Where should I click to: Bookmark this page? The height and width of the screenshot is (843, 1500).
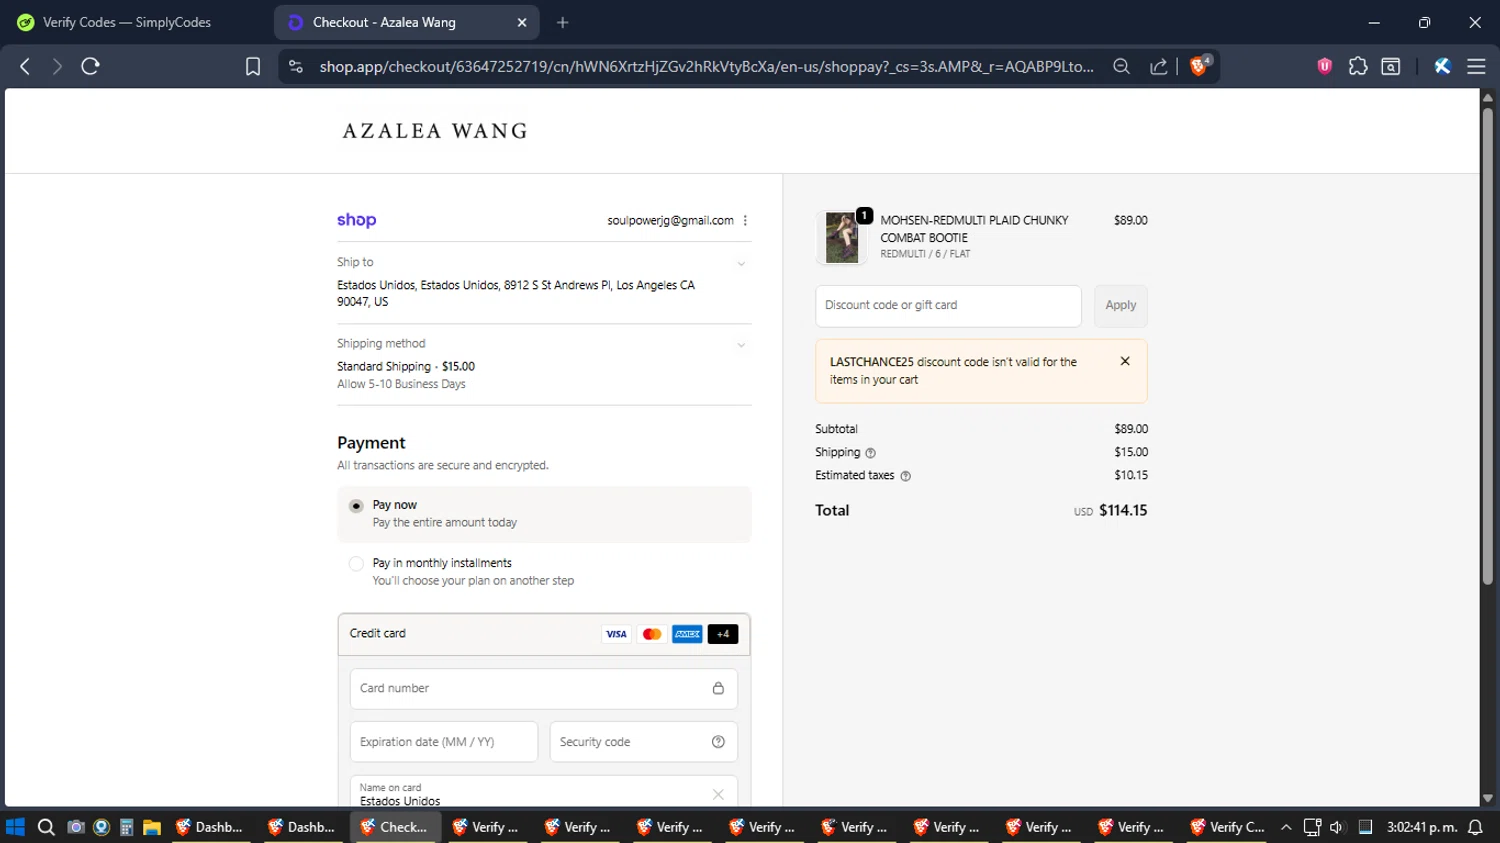253,66
